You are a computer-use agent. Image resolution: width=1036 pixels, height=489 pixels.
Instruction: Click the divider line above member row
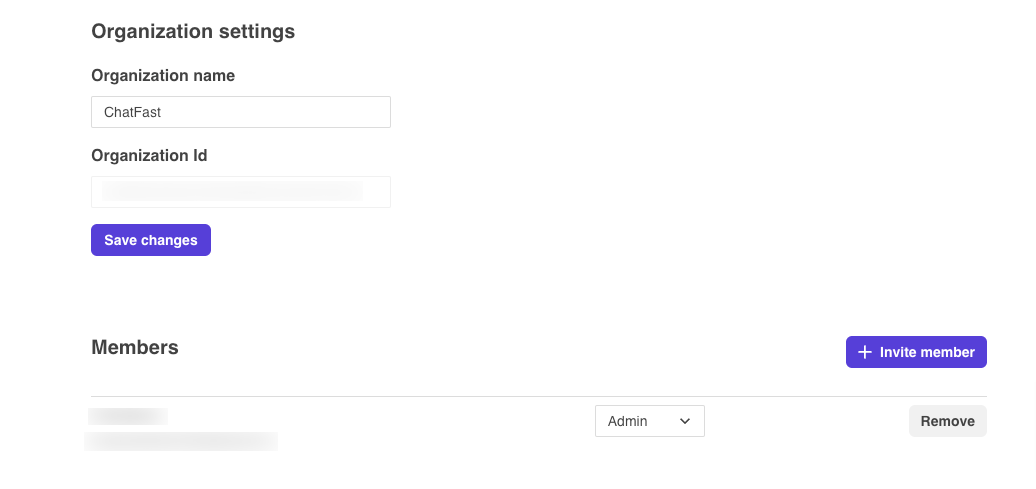(x=538, y=396)
